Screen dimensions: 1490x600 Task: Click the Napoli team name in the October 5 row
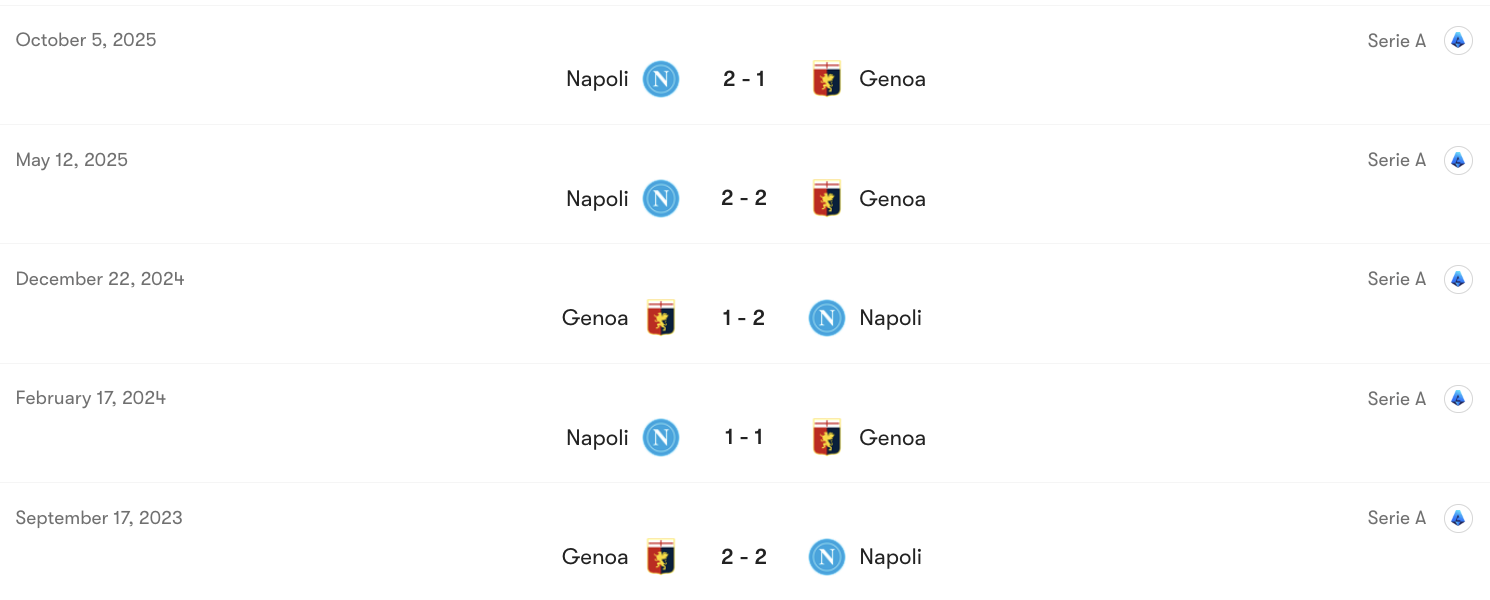tap(597, 78)
